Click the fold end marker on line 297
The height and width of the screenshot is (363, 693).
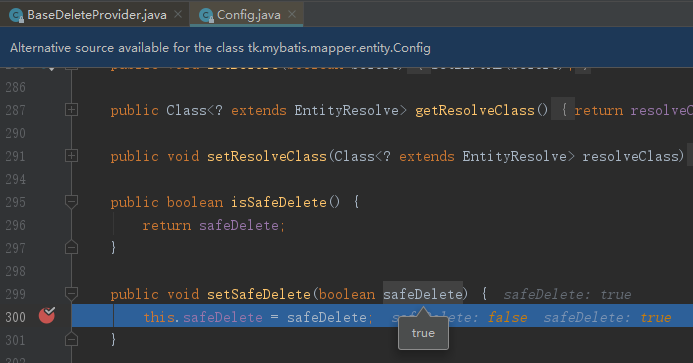[71, 247]
